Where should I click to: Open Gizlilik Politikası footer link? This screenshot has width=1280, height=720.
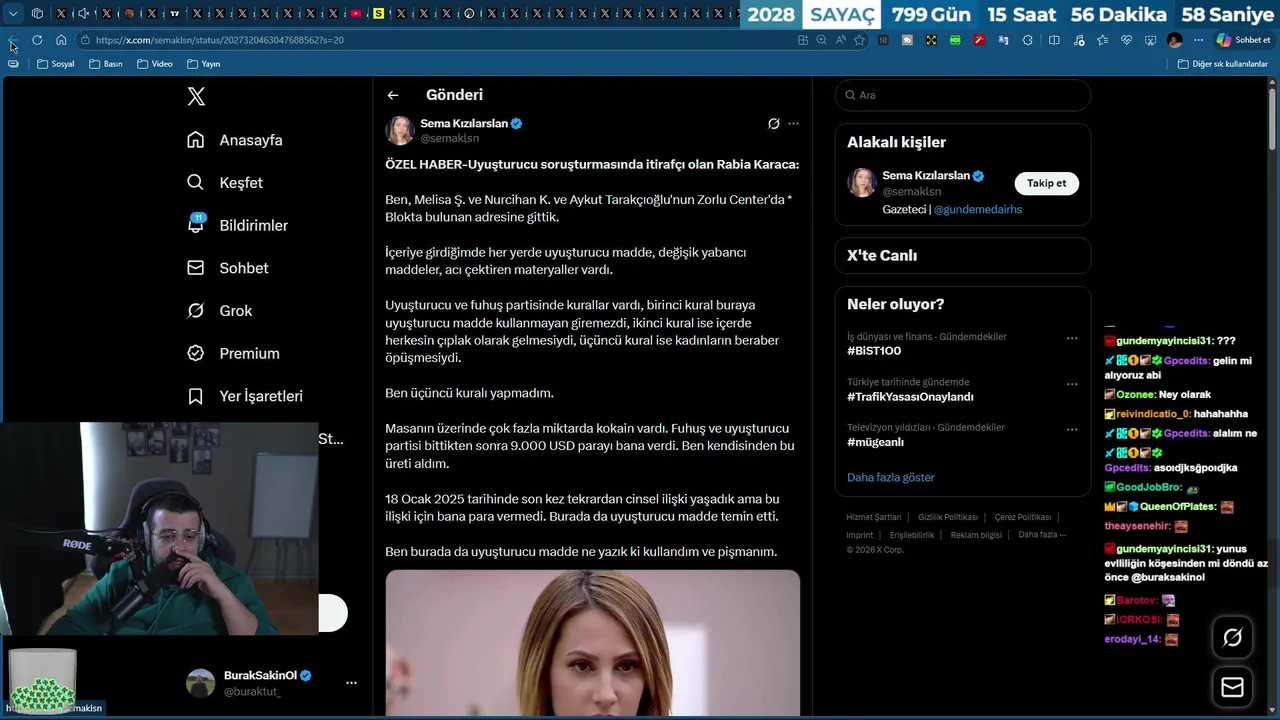click(948, 517)
